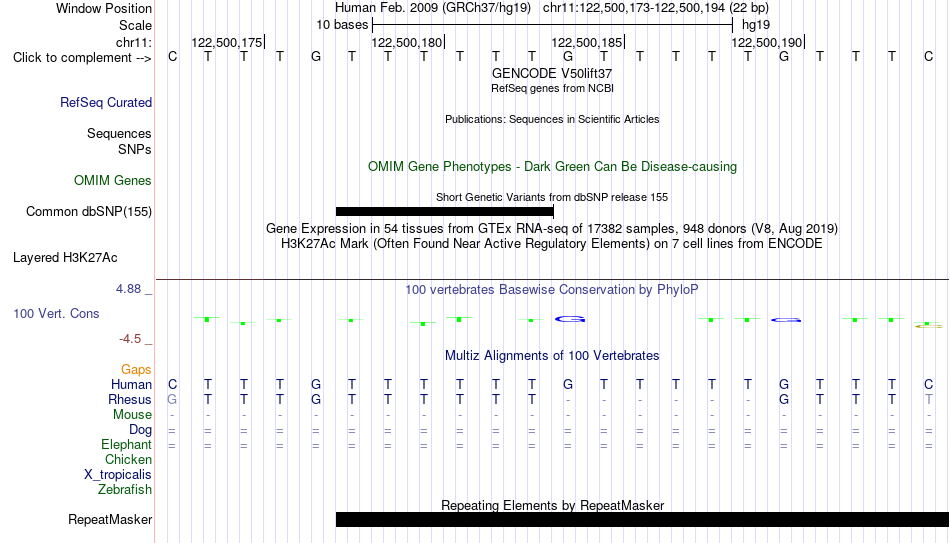Click the Rhesus species label
Viewport: 950px width, 543px height.
(x=130, y=400)
